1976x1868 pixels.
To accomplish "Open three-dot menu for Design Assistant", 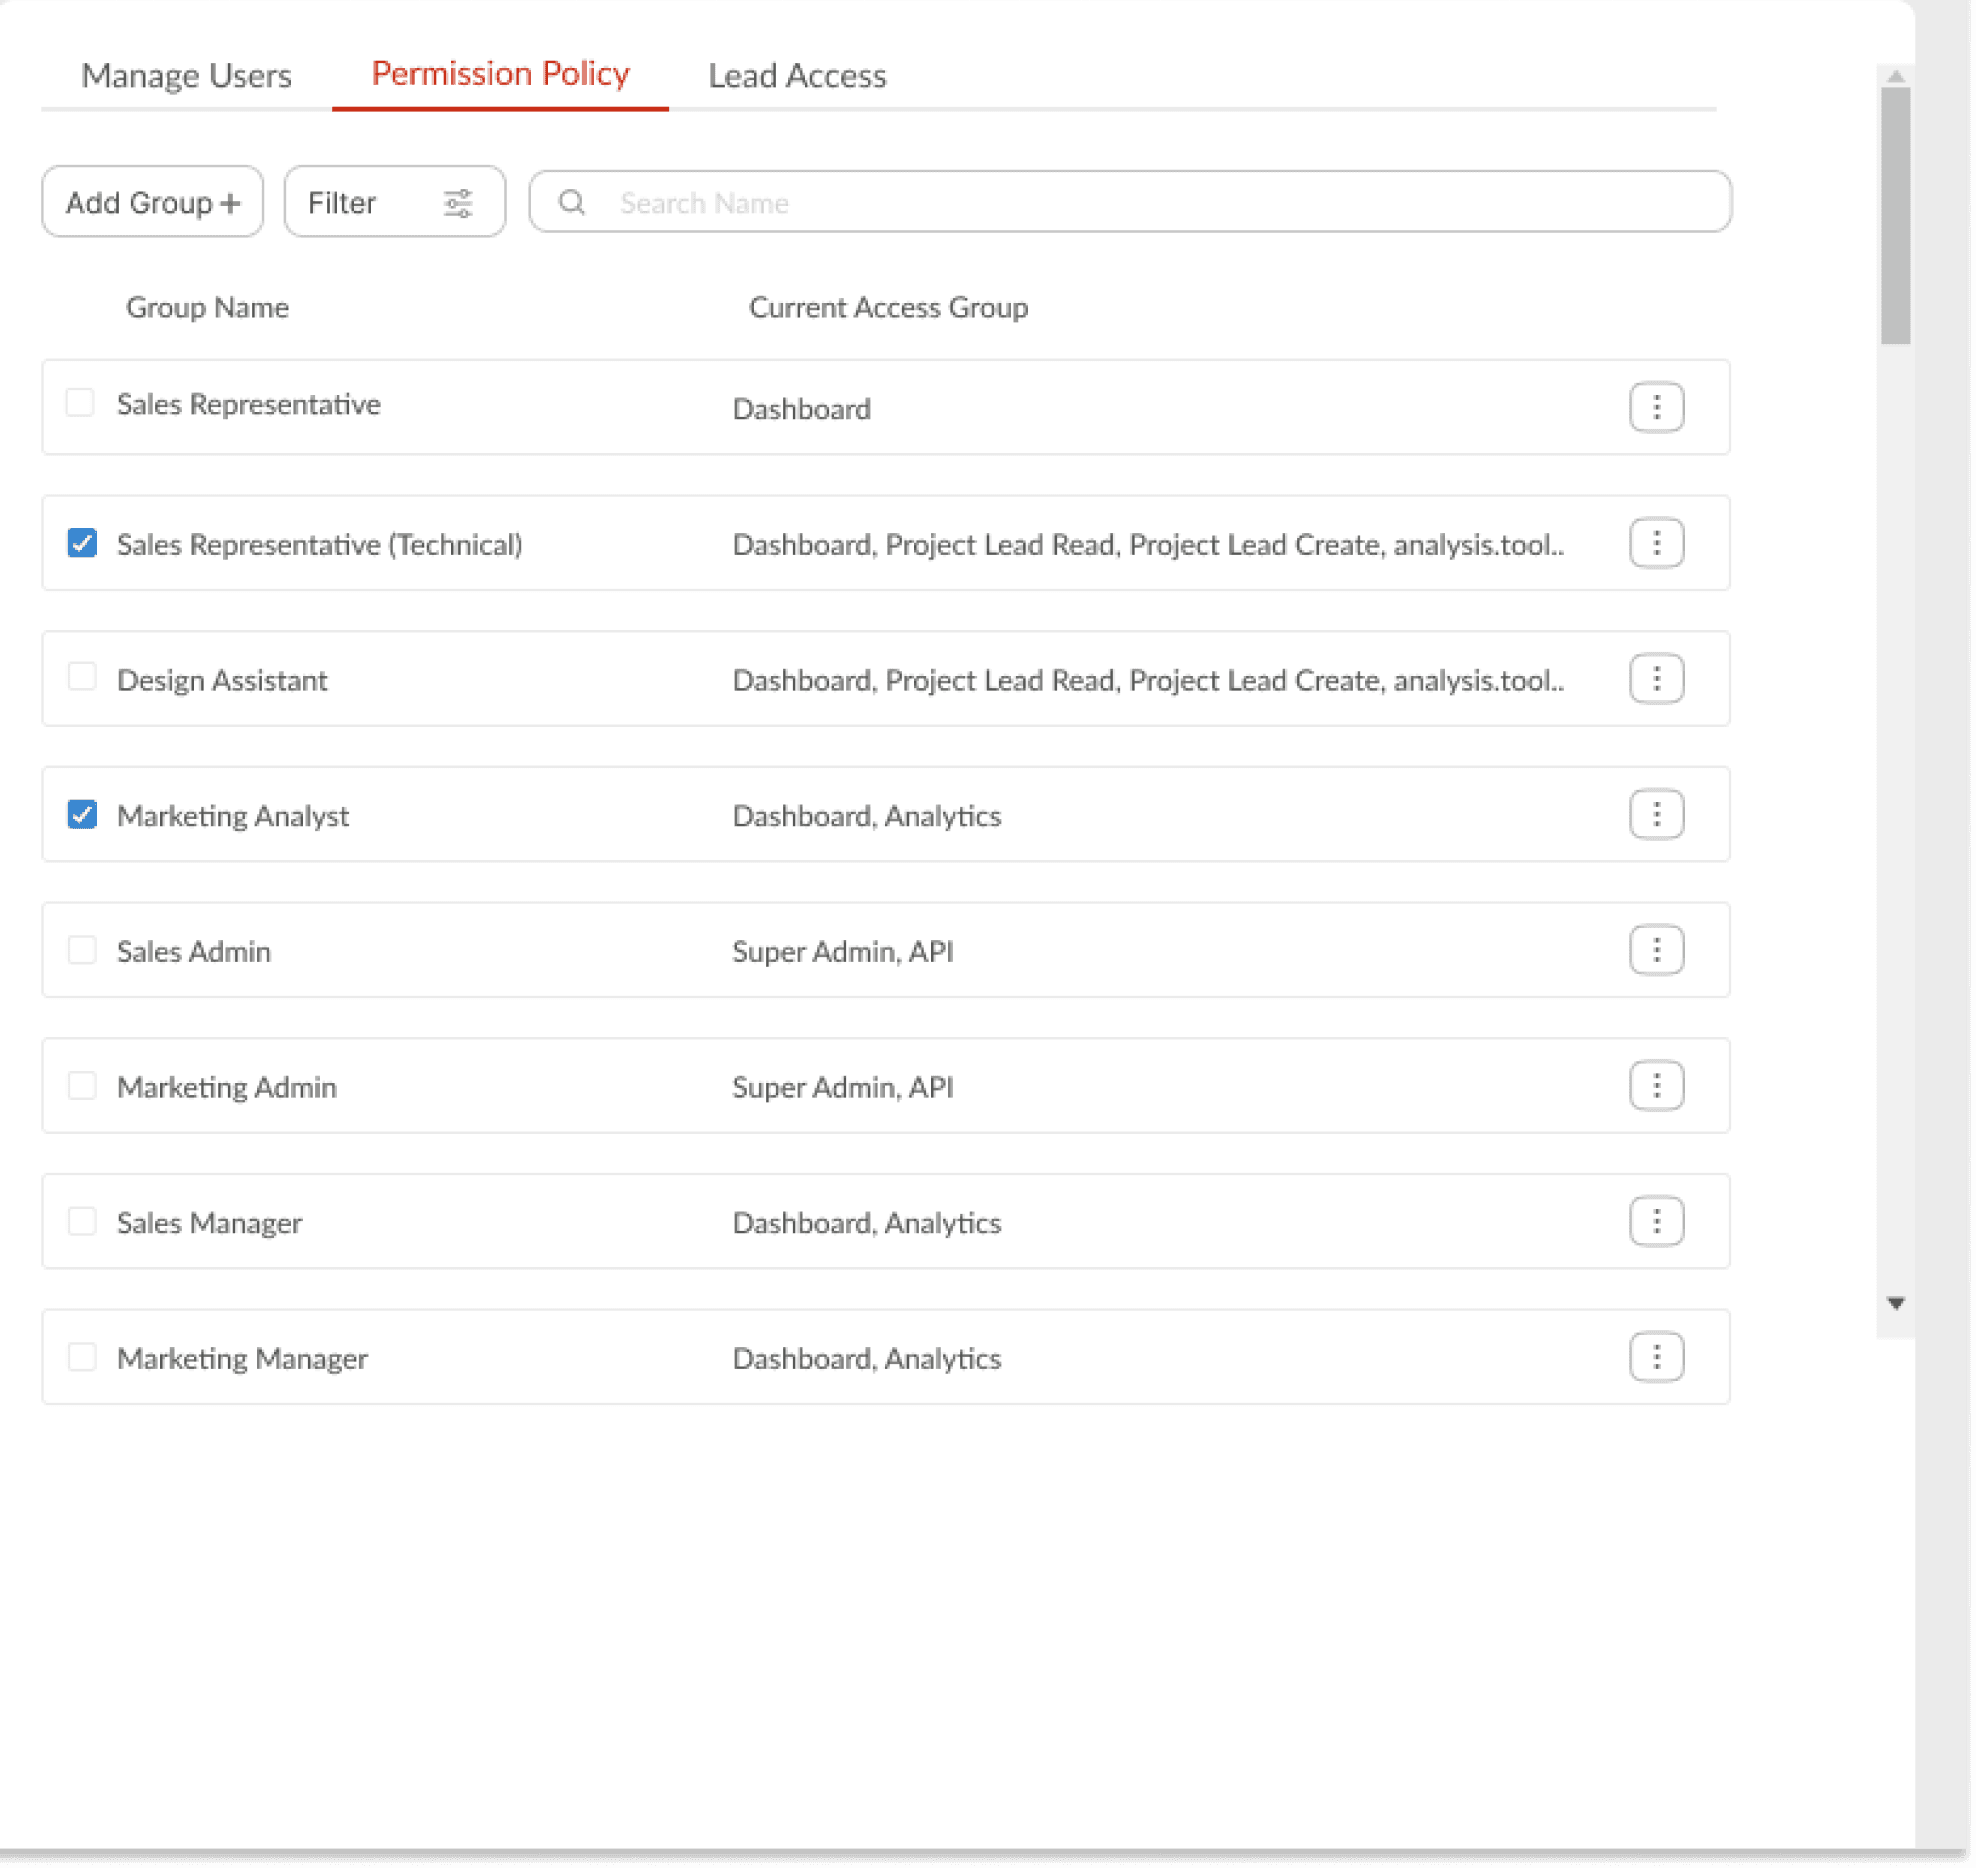I will [x=1656, y=679].
